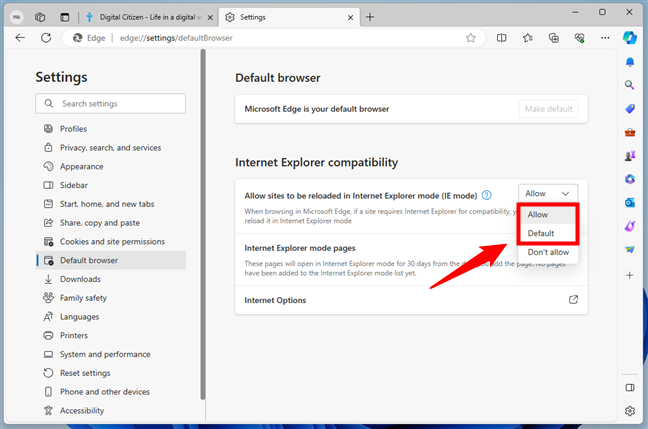Viewport: 648px width, 429px height.
Task: Click the Make default button
Action: coord(548,109)
